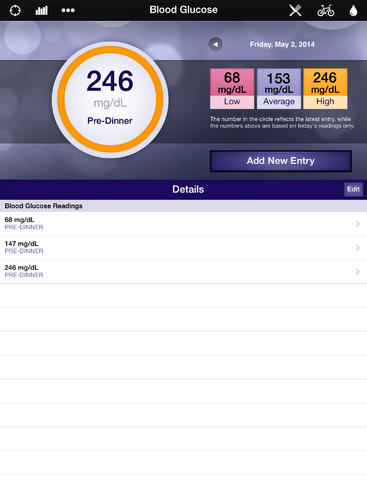Tap the large 246 Pre-Dinner circle gauge
This screenshot has width=367, height=480.
[x=110, y=100]
